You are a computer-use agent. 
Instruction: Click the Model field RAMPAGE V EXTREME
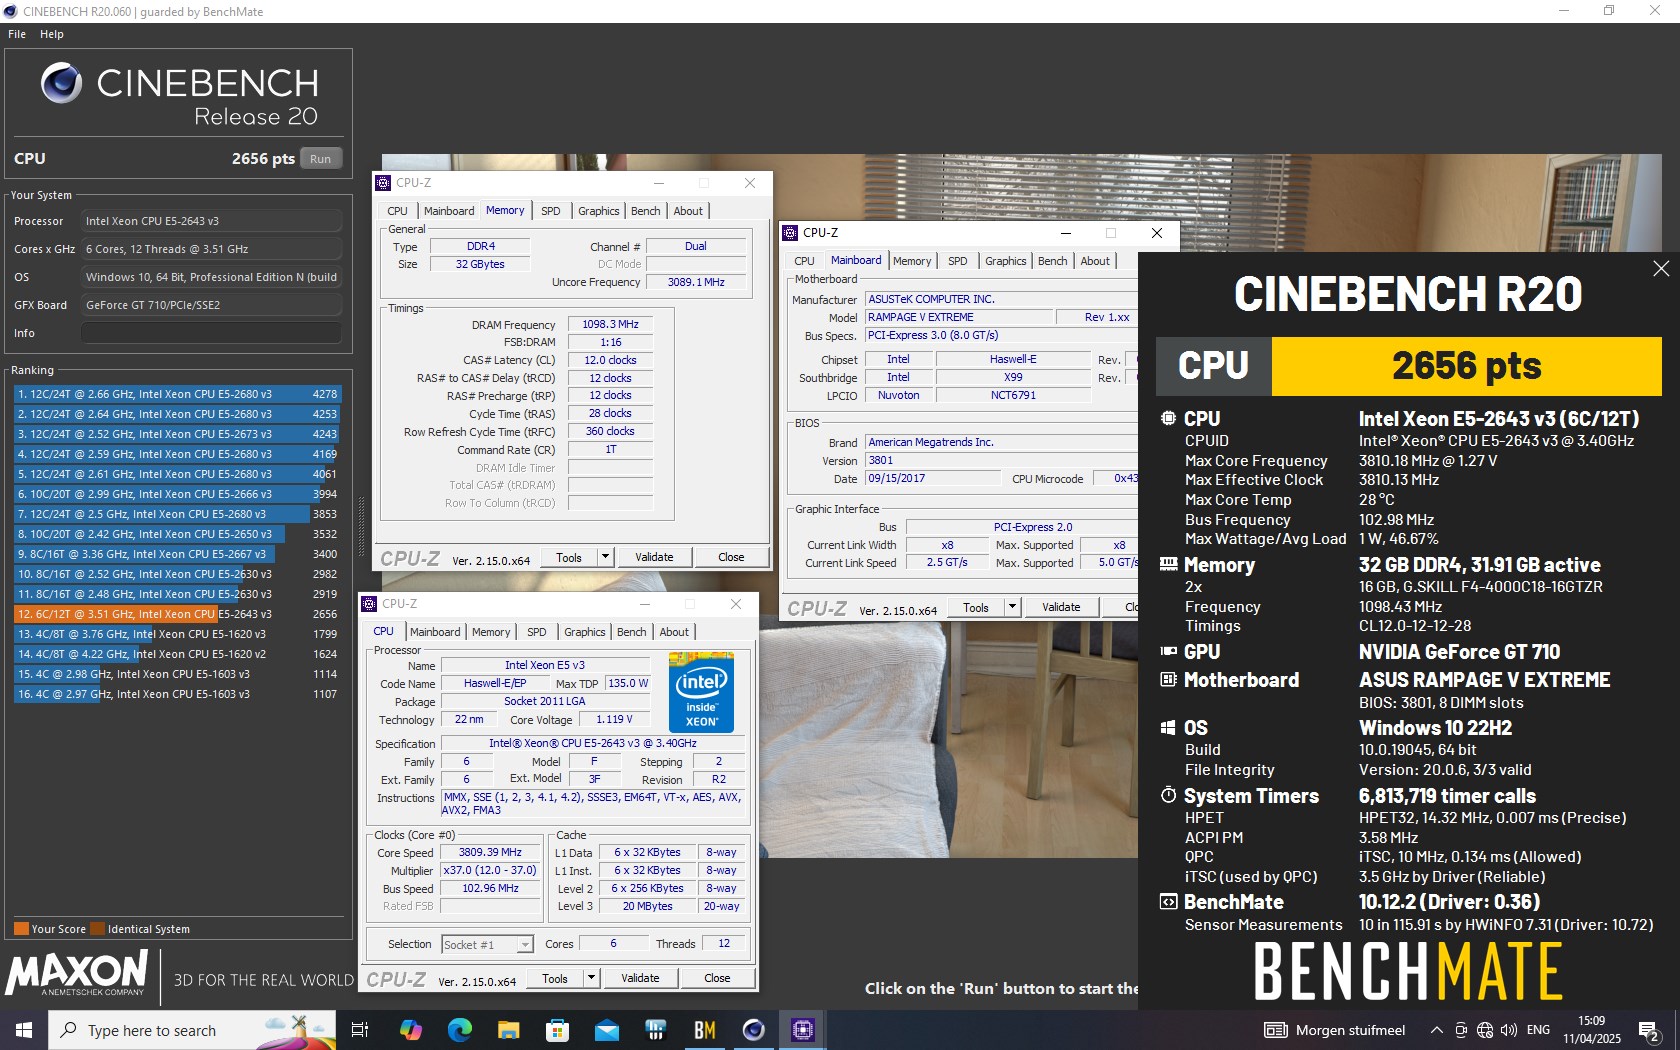[x=960, y=317]
